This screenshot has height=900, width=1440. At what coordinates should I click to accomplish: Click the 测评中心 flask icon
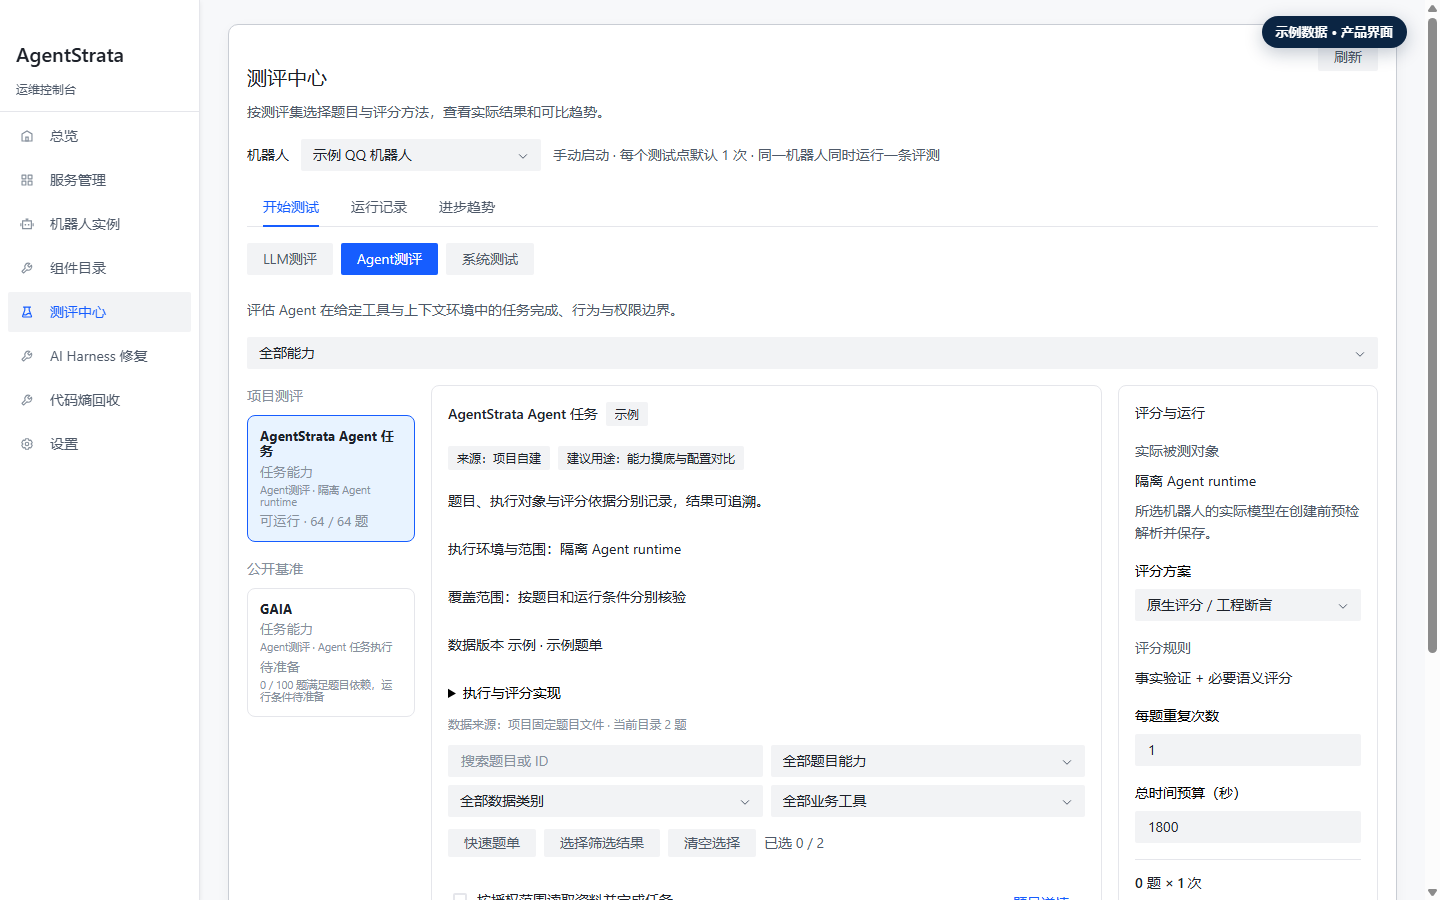point(27,312)
